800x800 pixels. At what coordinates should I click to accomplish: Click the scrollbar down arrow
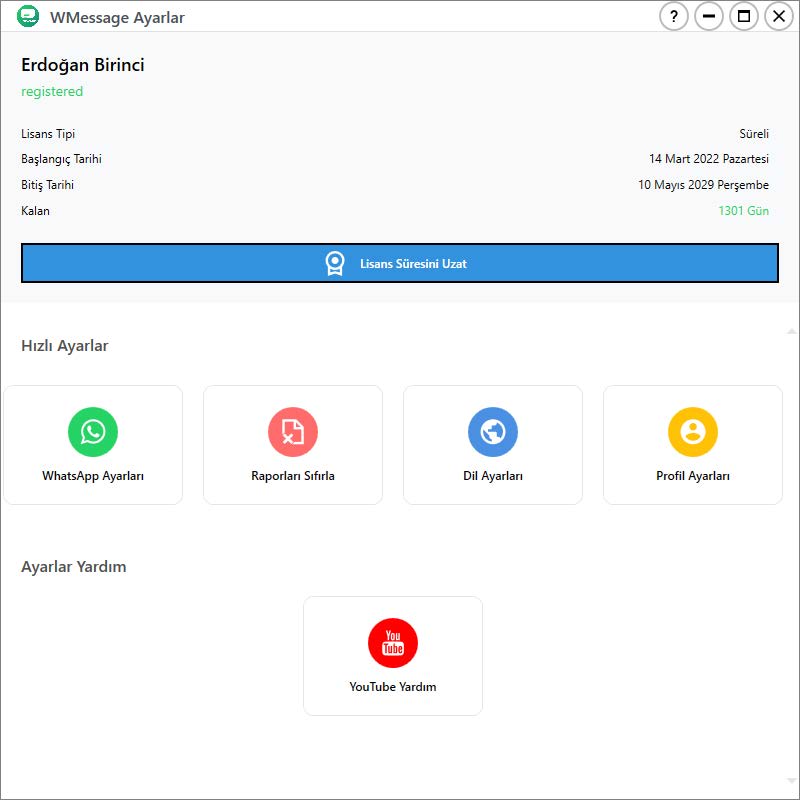(792, 781)
